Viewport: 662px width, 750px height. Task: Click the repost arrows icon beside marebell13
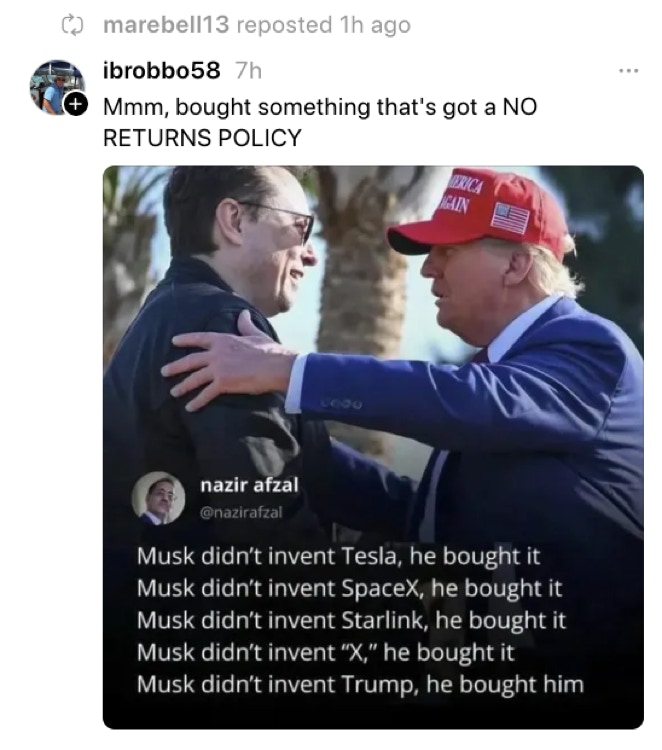73,25
